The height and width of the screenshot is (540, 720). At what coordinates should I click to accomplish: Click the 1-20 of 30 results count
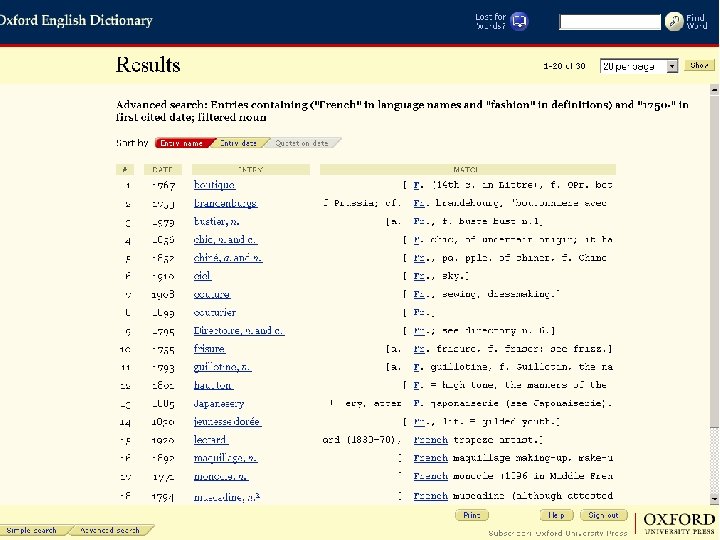point(564,66)
